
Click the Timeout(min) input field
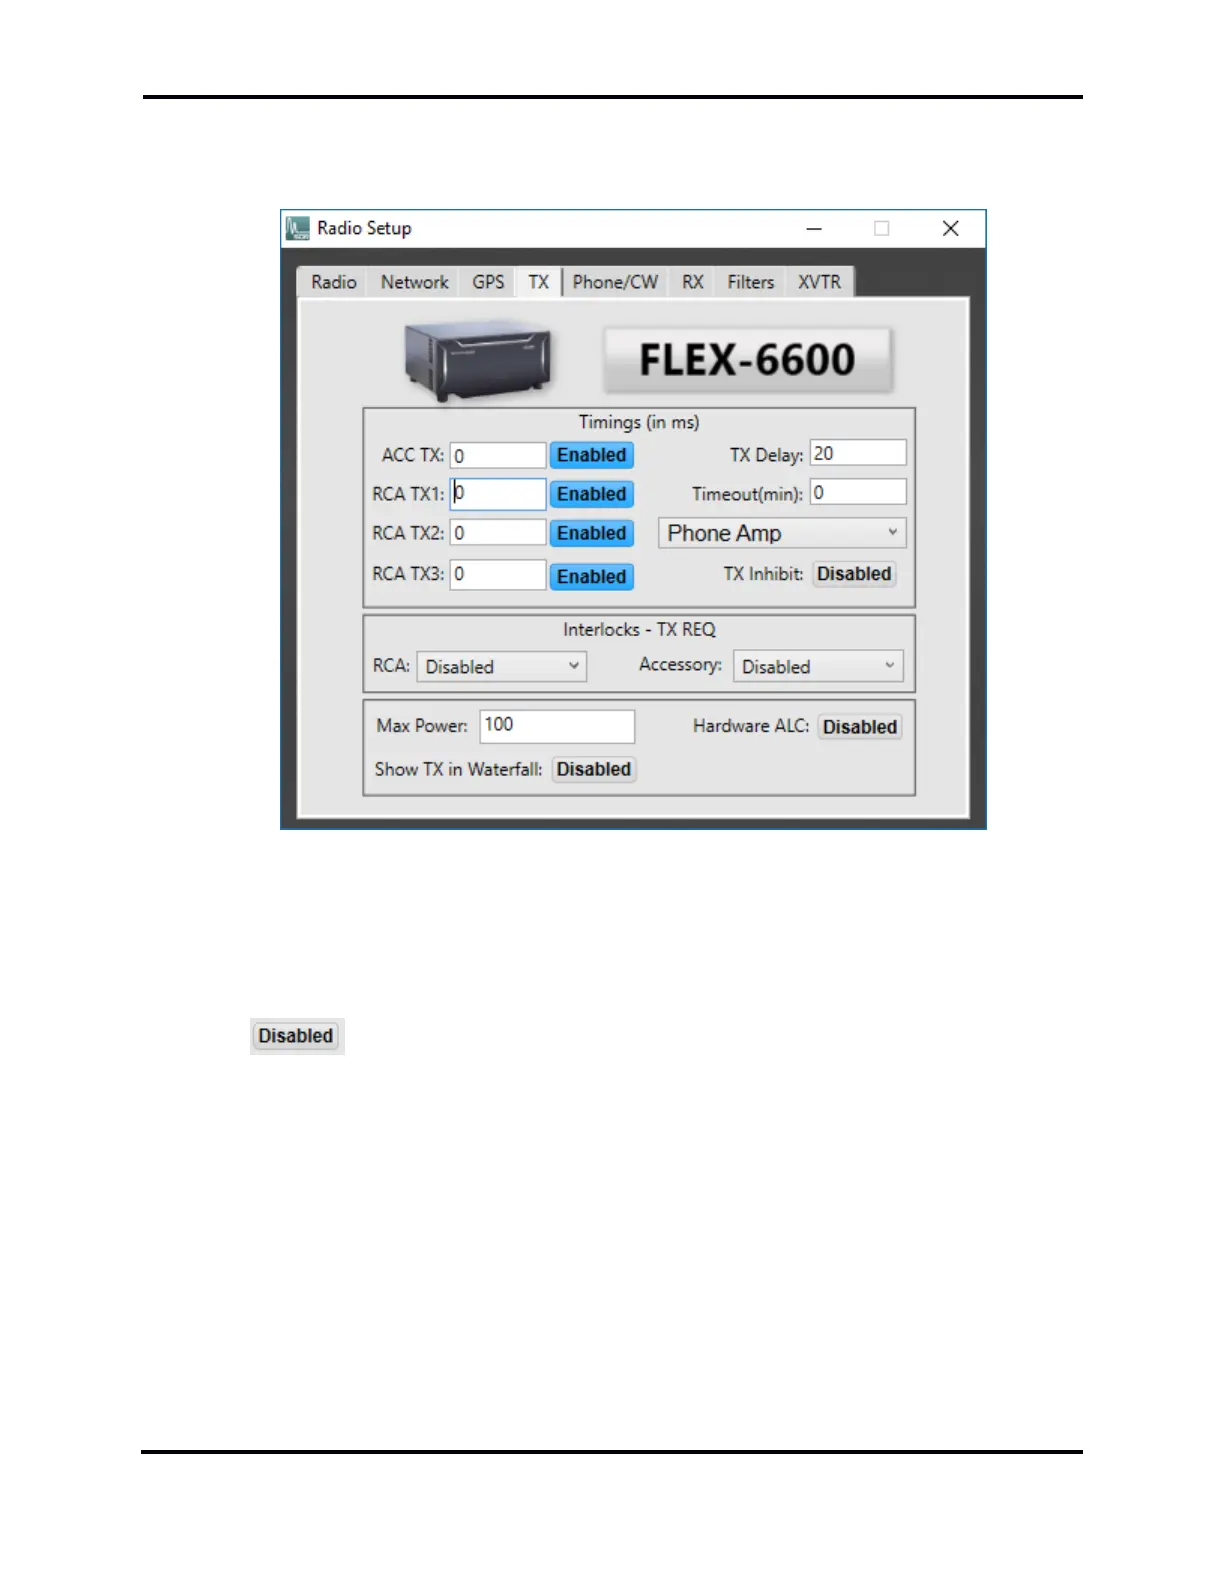click(858, 492)
